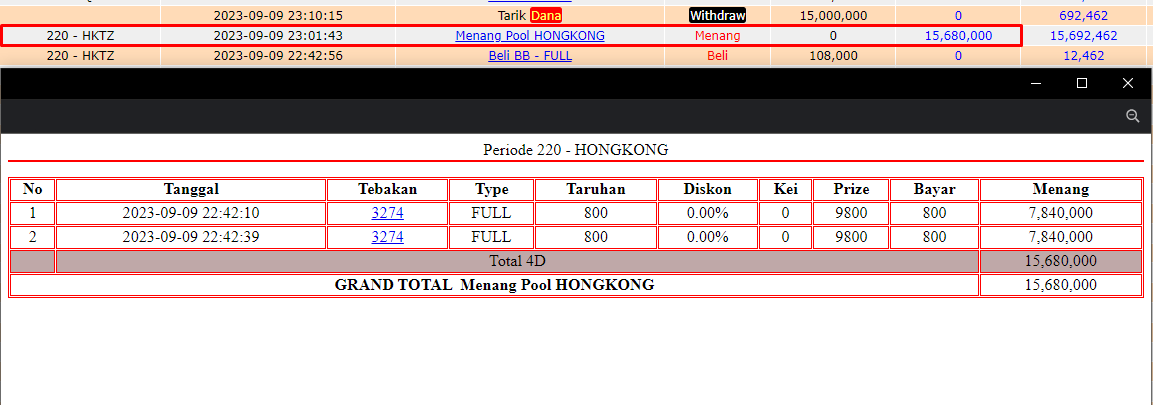Close the popup window

(1128, 84)
